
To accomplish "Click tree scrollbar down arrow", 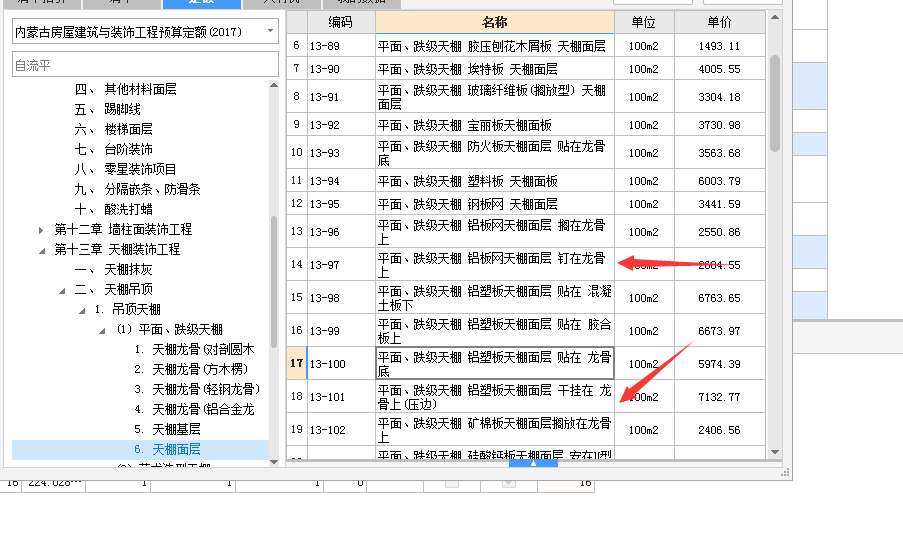I will pyautogui.click(x=274, y=462).
